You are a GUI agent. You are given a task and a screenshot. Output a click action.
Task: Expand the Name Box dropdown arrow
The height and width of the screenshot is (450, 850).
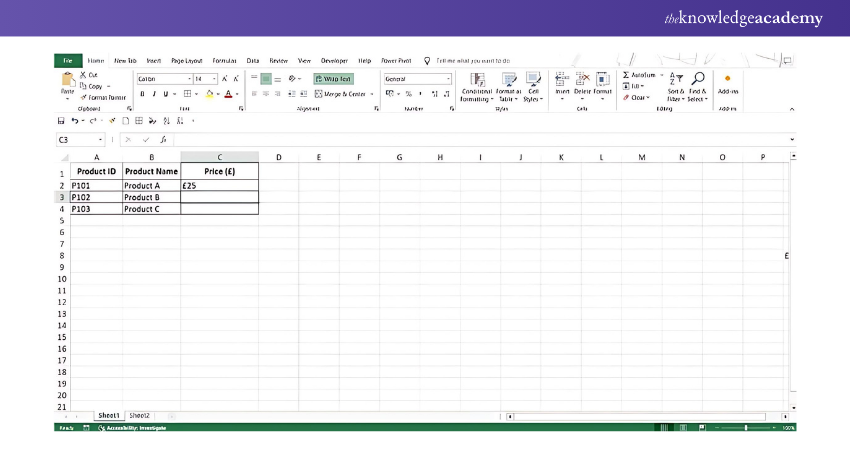click(101, 139)
